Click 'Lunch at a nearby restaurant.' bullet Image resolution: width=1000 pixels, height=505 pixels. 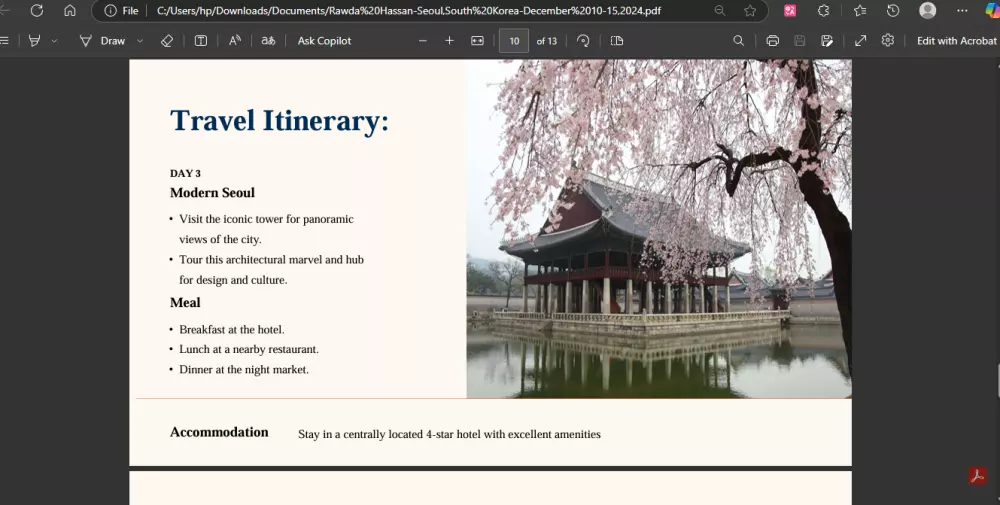click(249, 349)
